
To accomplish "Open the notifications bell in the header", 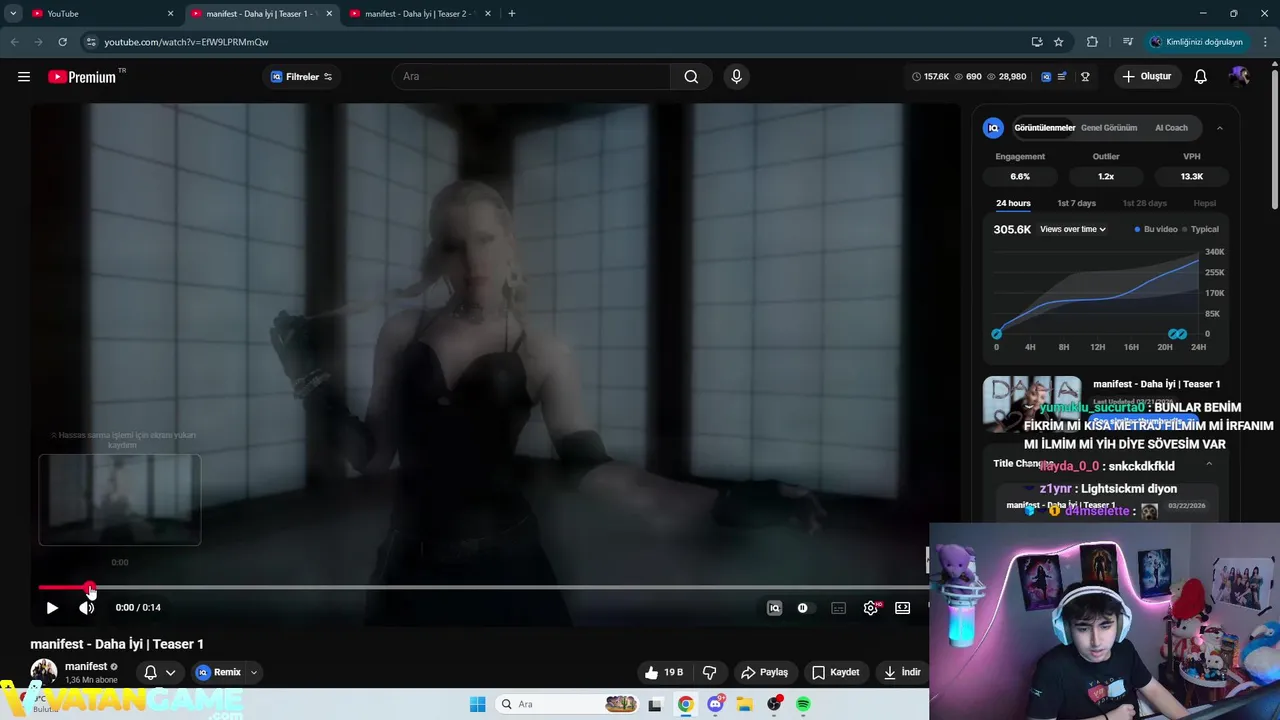I will [1201, 77].
